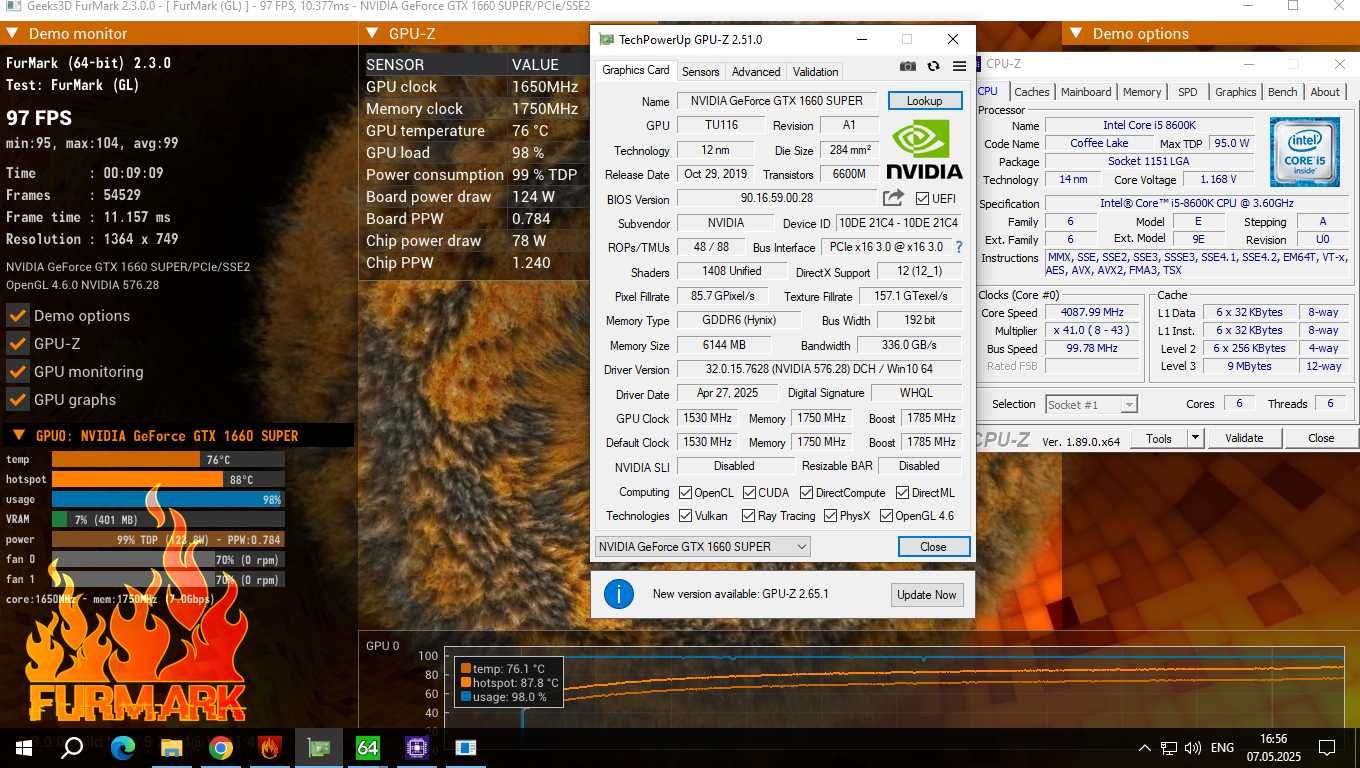The width and height of the screenshot is (1360, 768).
Task: Toggle the UEFI checkbox
Action: pos(922,198)
